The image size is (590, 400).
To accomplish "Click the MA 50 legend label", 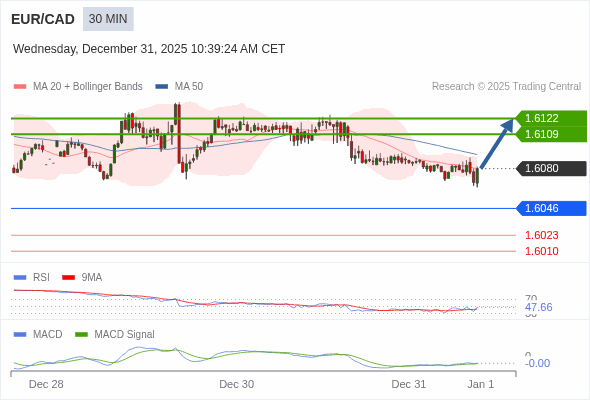I will point(189,87).
